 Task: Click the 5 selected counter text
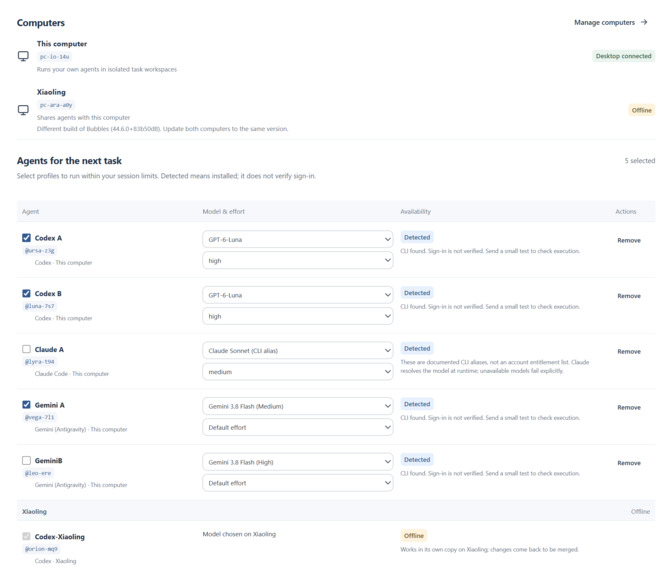pyautogui.click(x=639, y=161)
